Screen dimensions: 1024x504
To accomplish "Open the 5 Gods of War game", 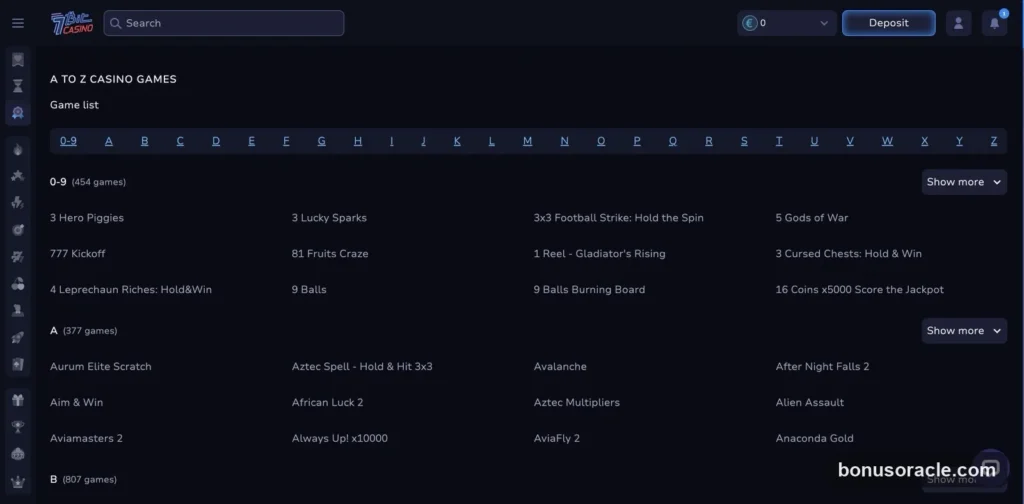I will point(812,218).
